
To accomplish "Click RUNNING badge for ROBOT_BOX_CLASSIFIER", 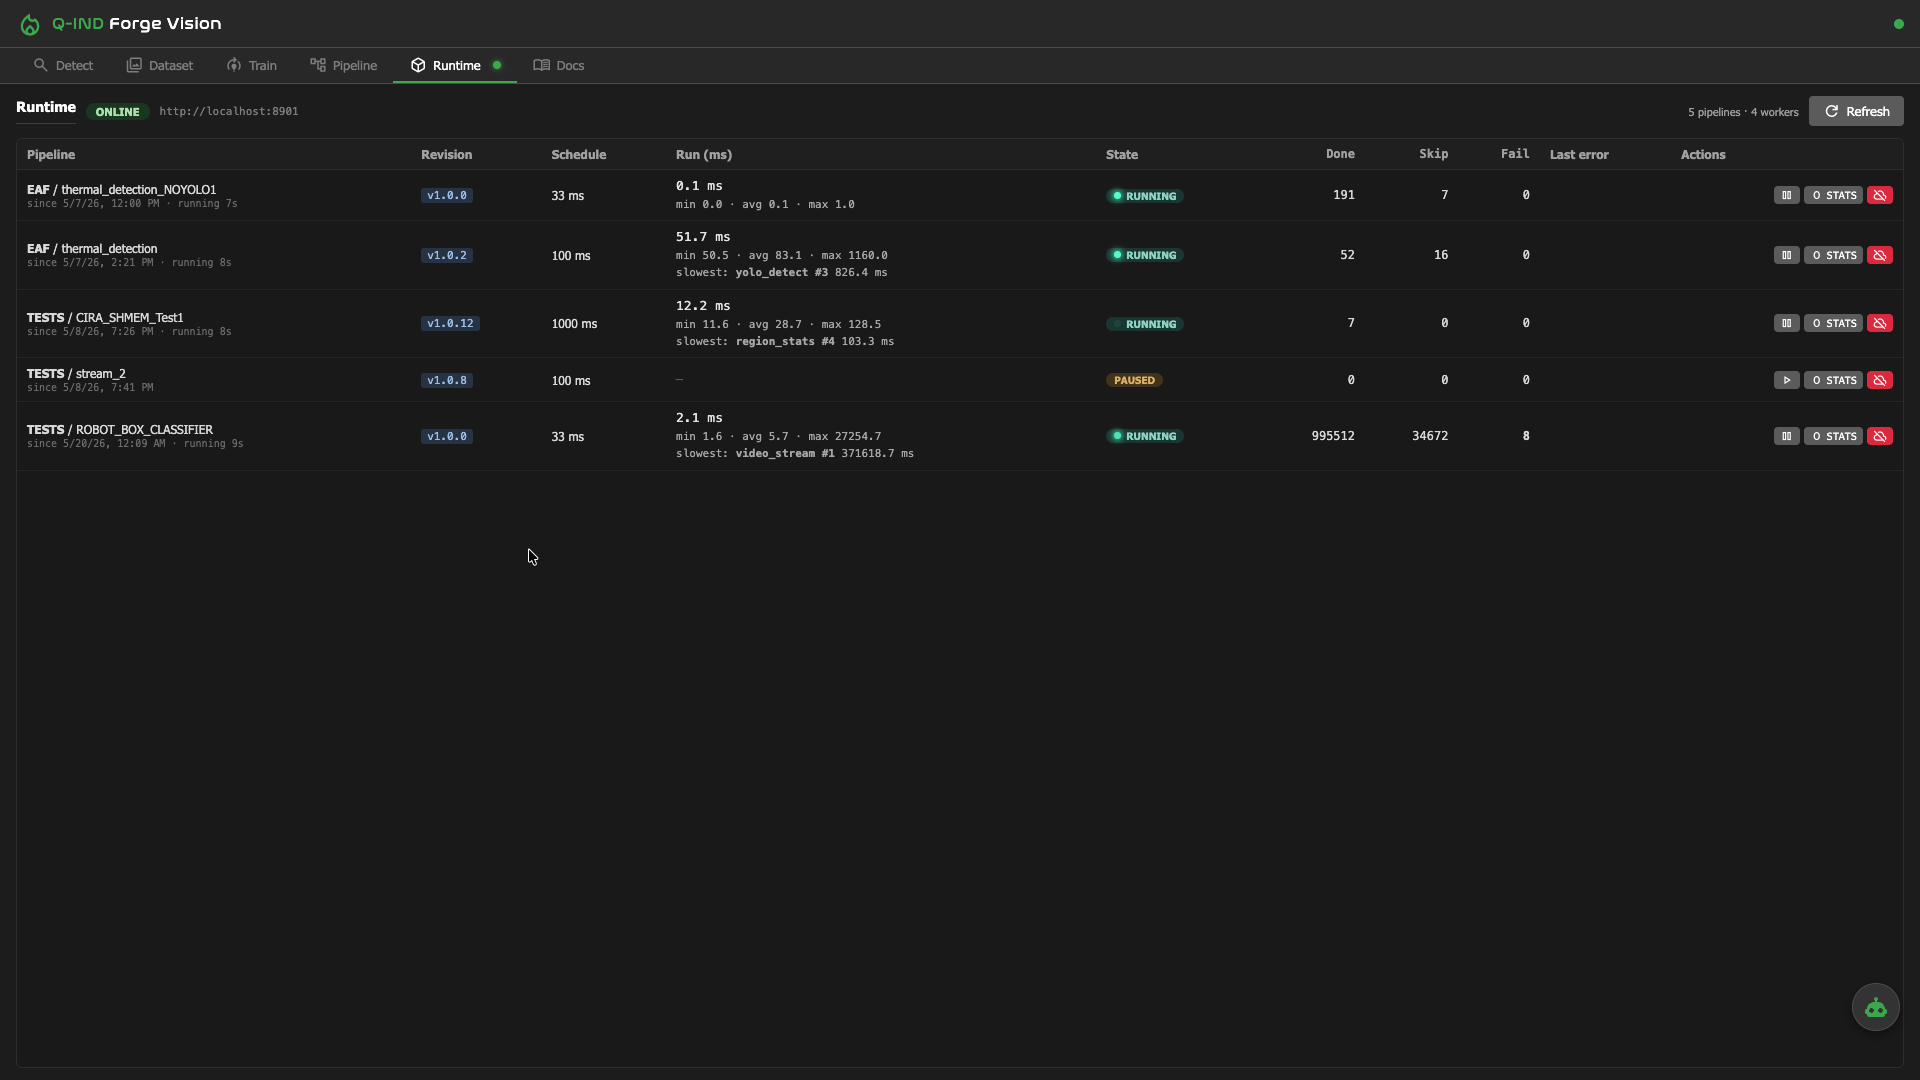I will [x=1145, y=436].
